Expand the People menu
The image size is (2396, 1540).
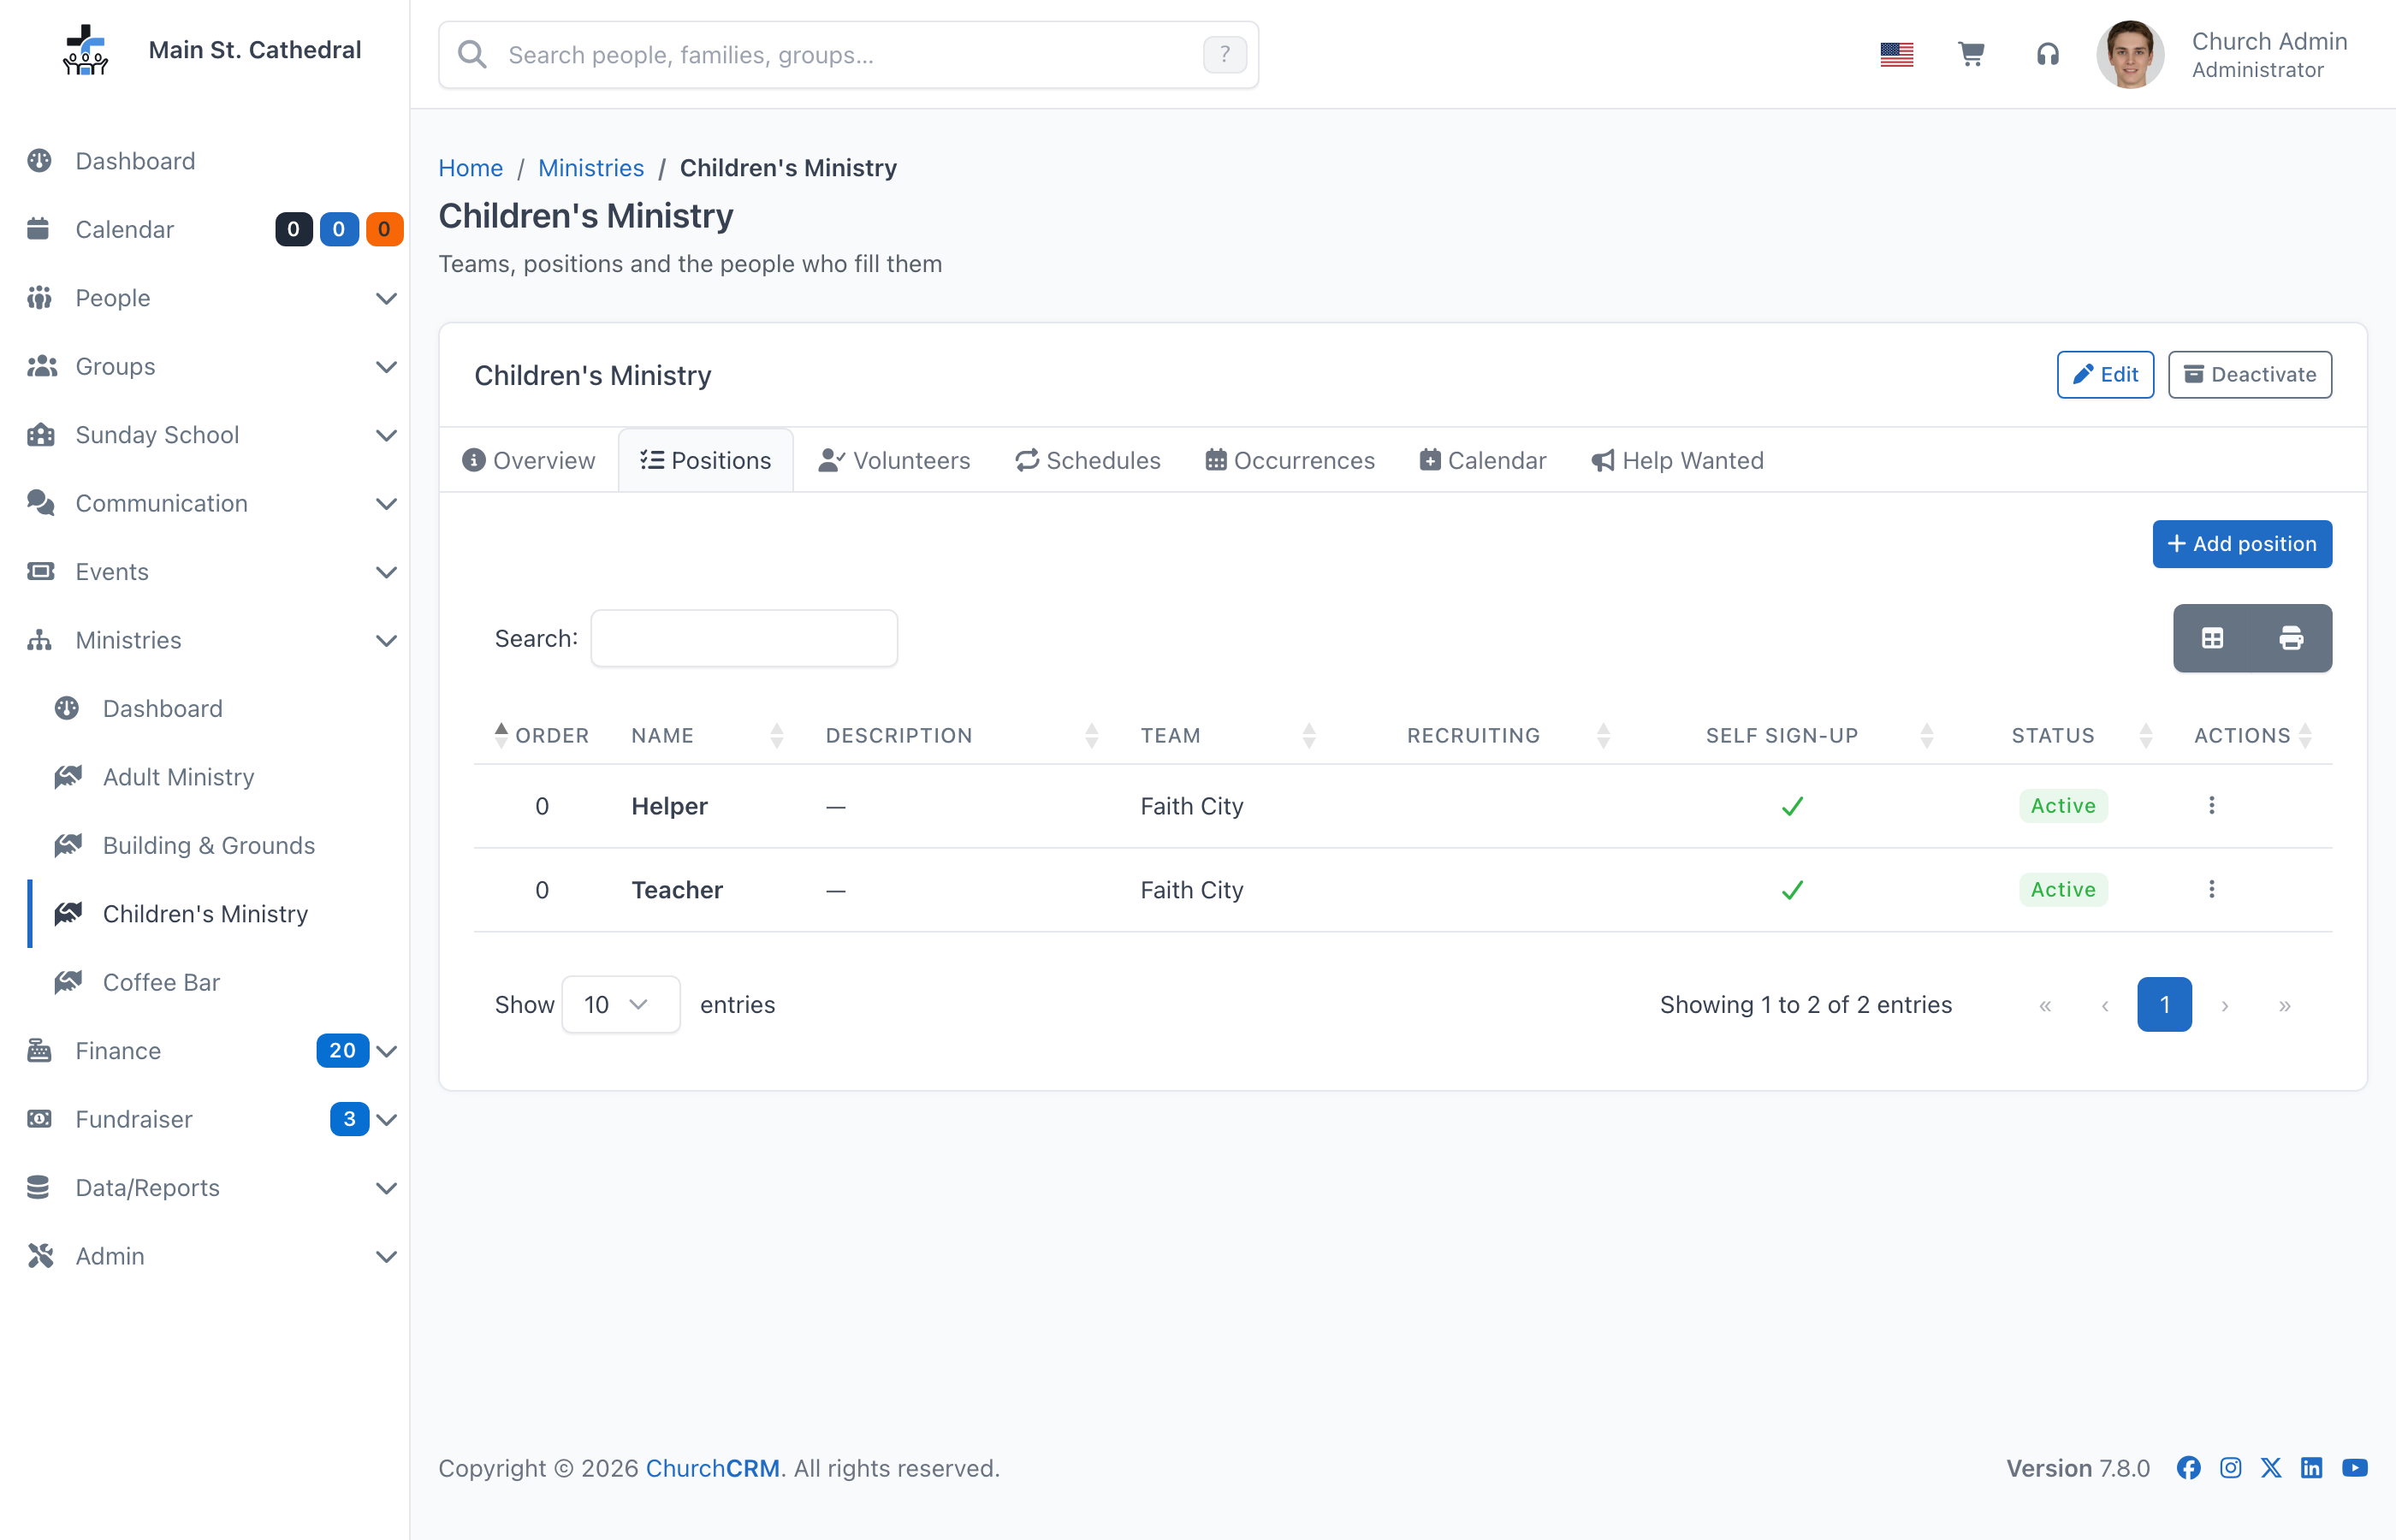204,298
